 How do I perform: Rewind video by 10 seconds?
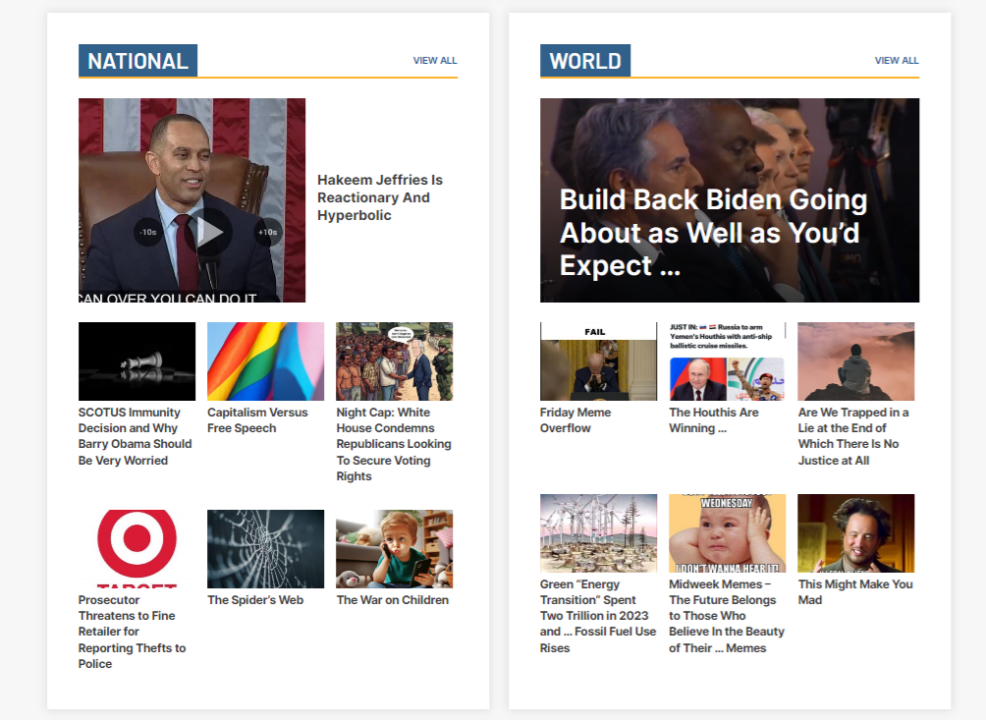[148, 232]
